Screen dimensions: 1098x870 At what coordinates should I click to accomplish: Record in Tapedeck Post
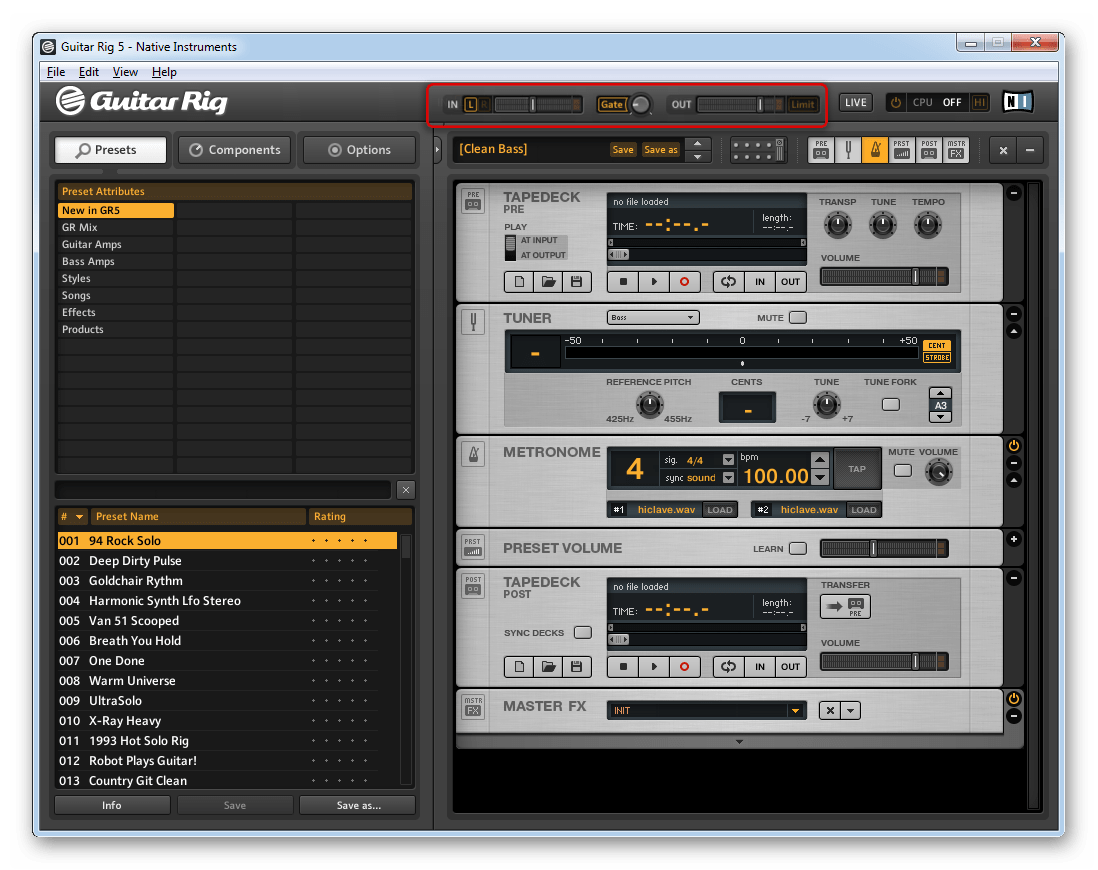click(685, 667)
